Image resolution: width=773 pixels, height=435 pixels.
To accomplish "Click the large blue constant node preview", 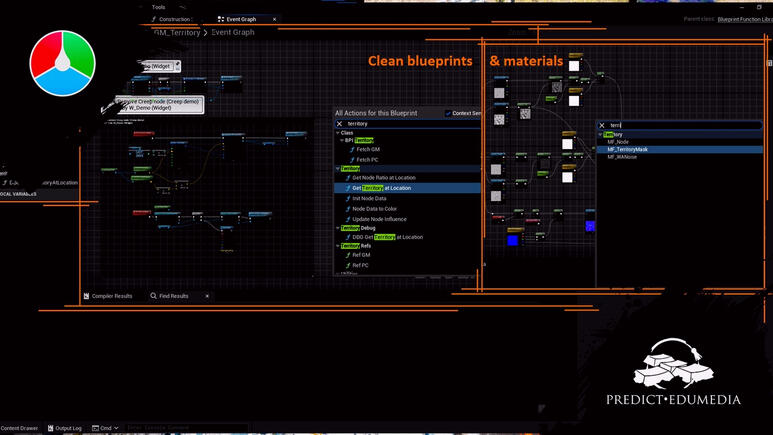I will coord(513,240).
